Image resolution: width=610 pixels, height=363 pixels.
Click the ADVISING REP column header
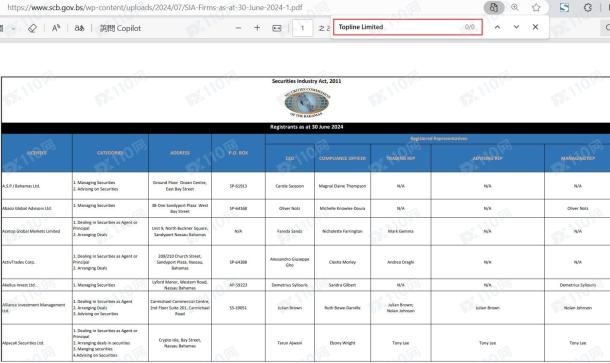tap(487, 158)
